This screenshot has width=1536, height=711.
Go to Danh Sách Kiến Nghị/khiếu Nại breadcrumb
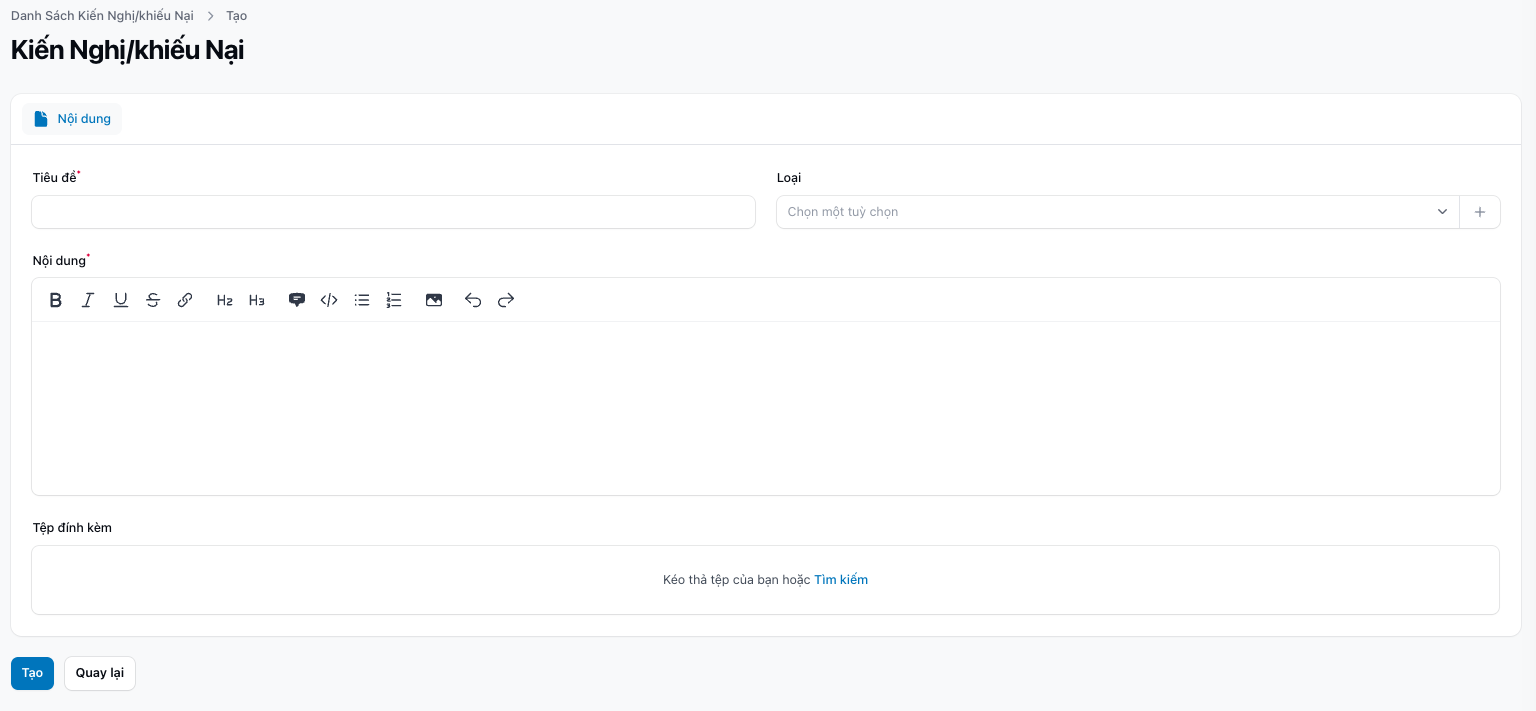(102, 16)
